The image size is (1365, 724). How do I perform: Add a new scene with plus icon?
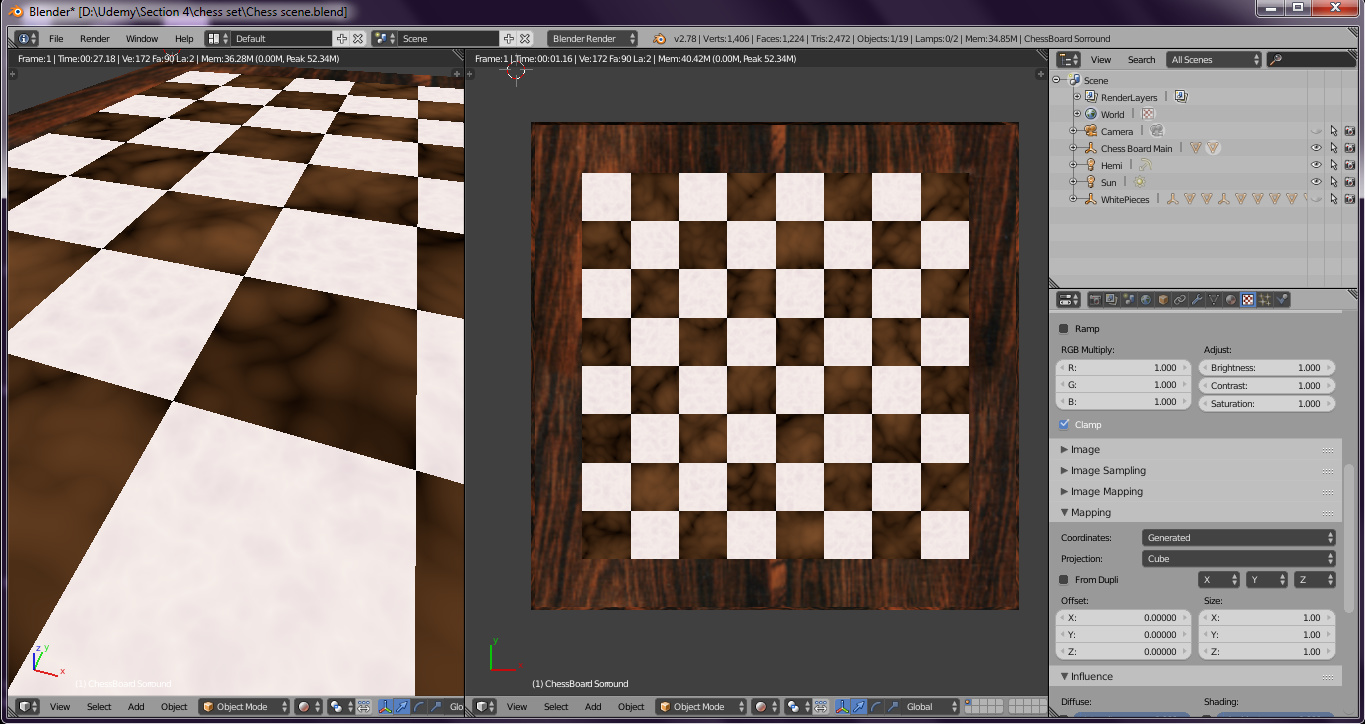(x=509, y=38)
